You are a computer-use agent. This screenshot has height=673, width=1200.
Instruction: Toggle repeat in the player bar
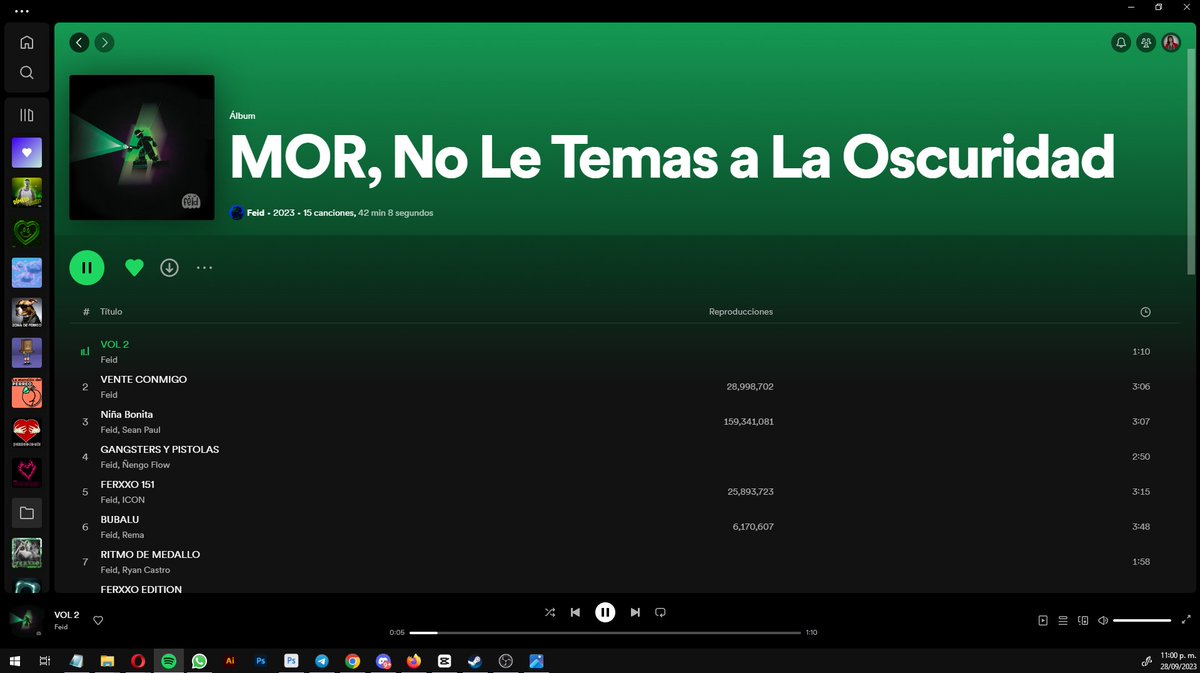coord(660,612)
